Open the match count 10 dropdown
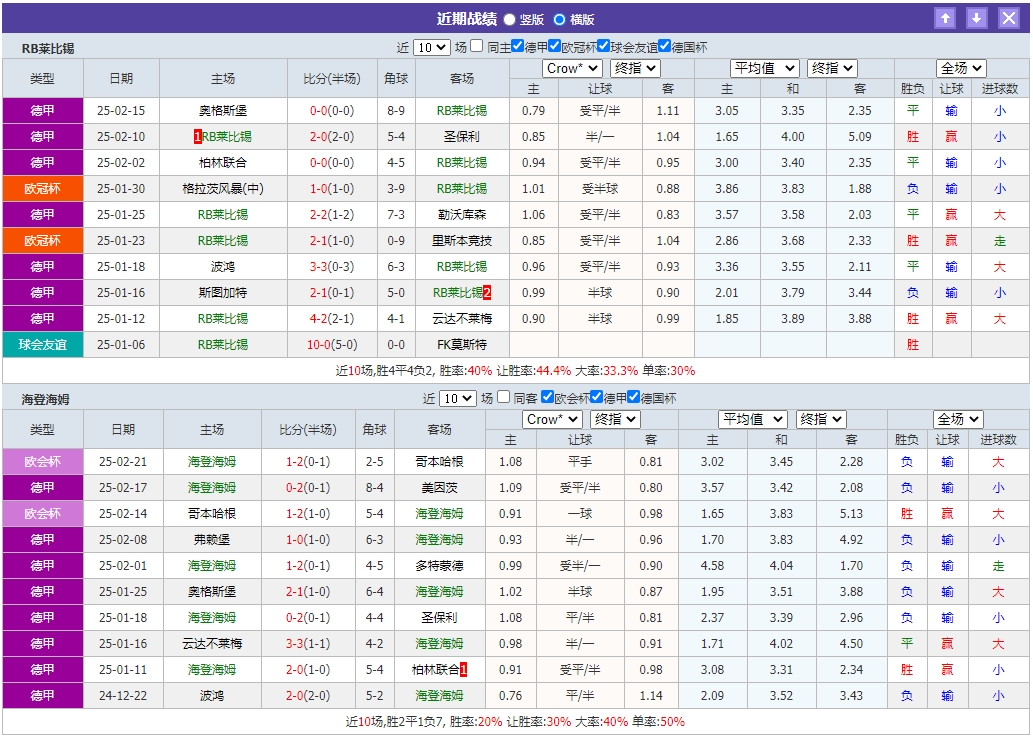Screen dimensions: 1033x738 click(x=430, y=47)
